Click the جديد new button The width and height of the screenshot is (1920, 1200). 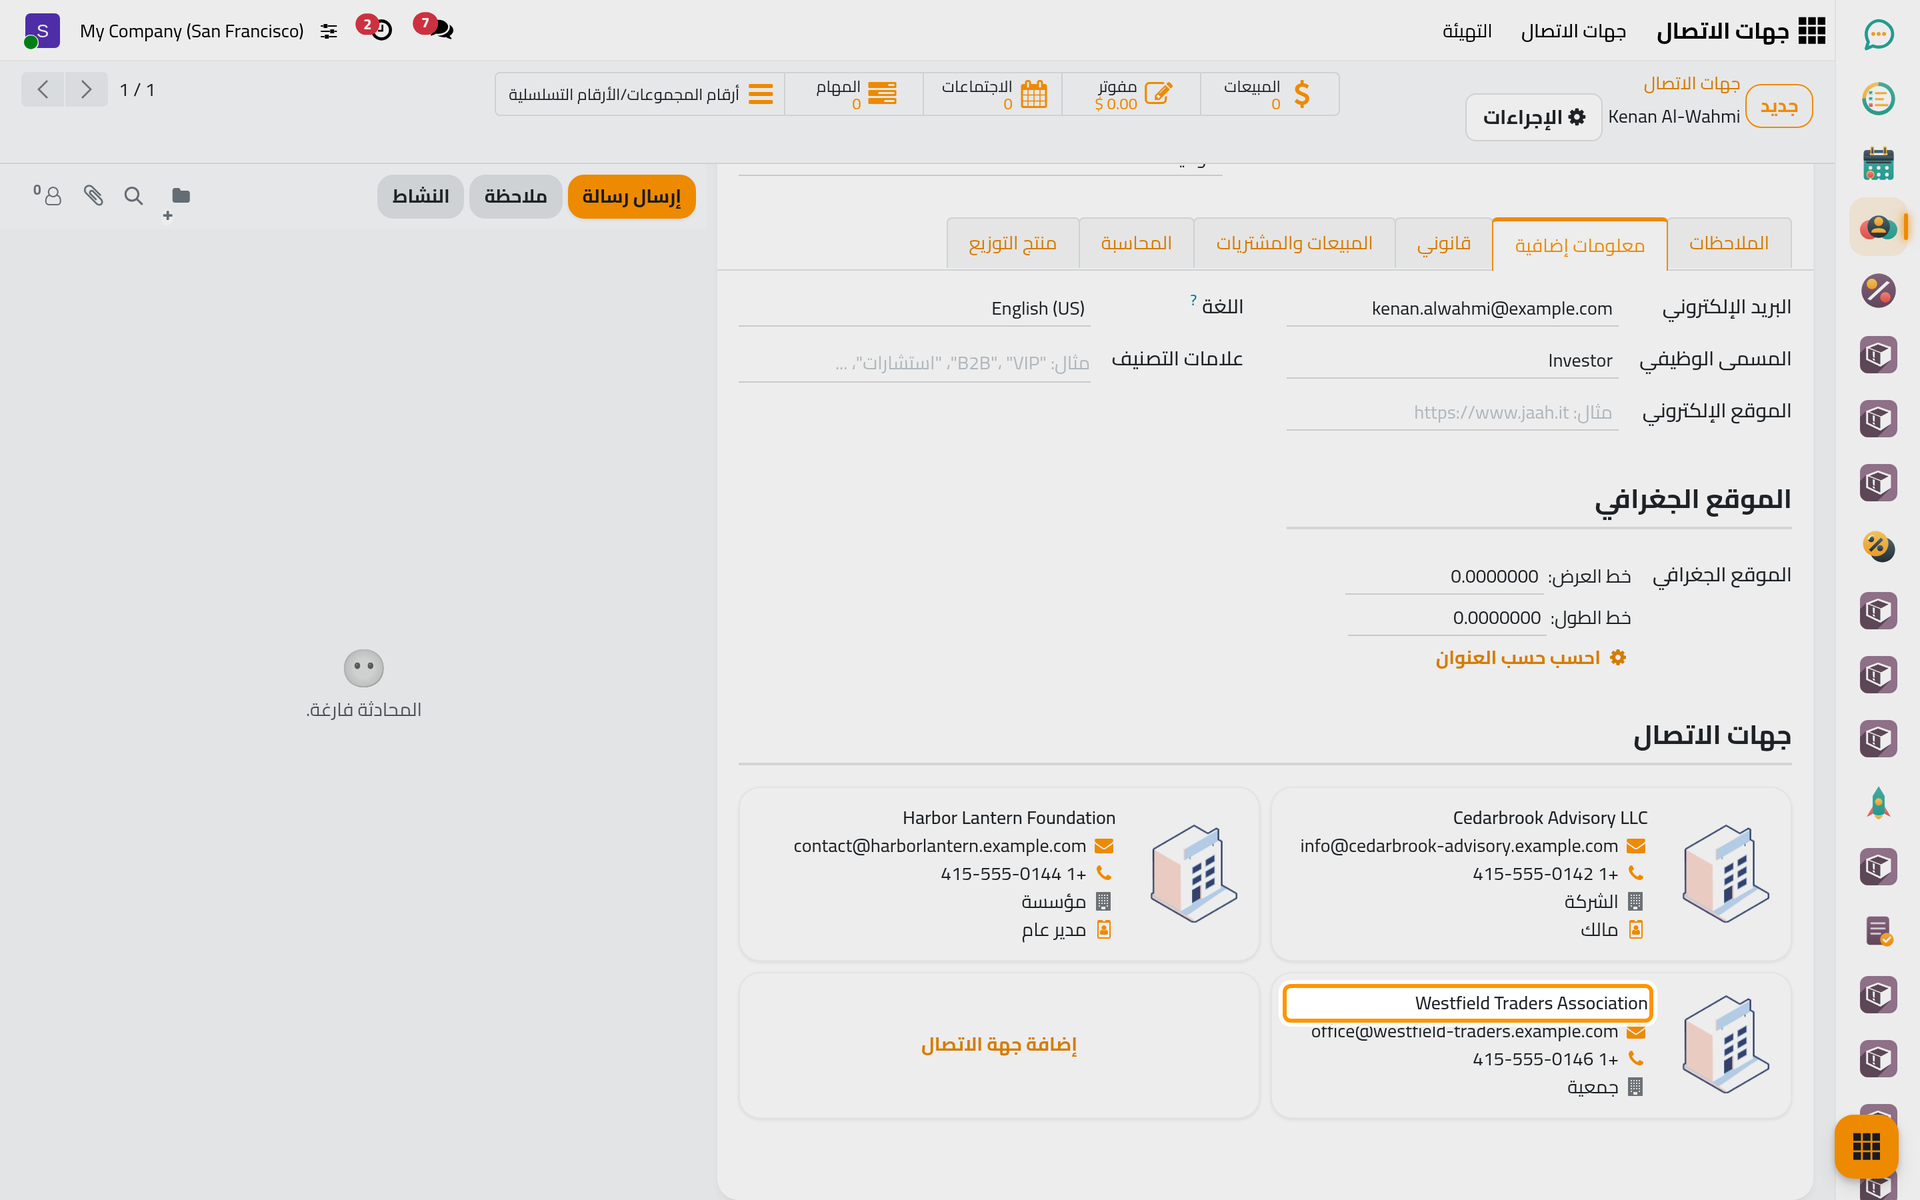1779,106
